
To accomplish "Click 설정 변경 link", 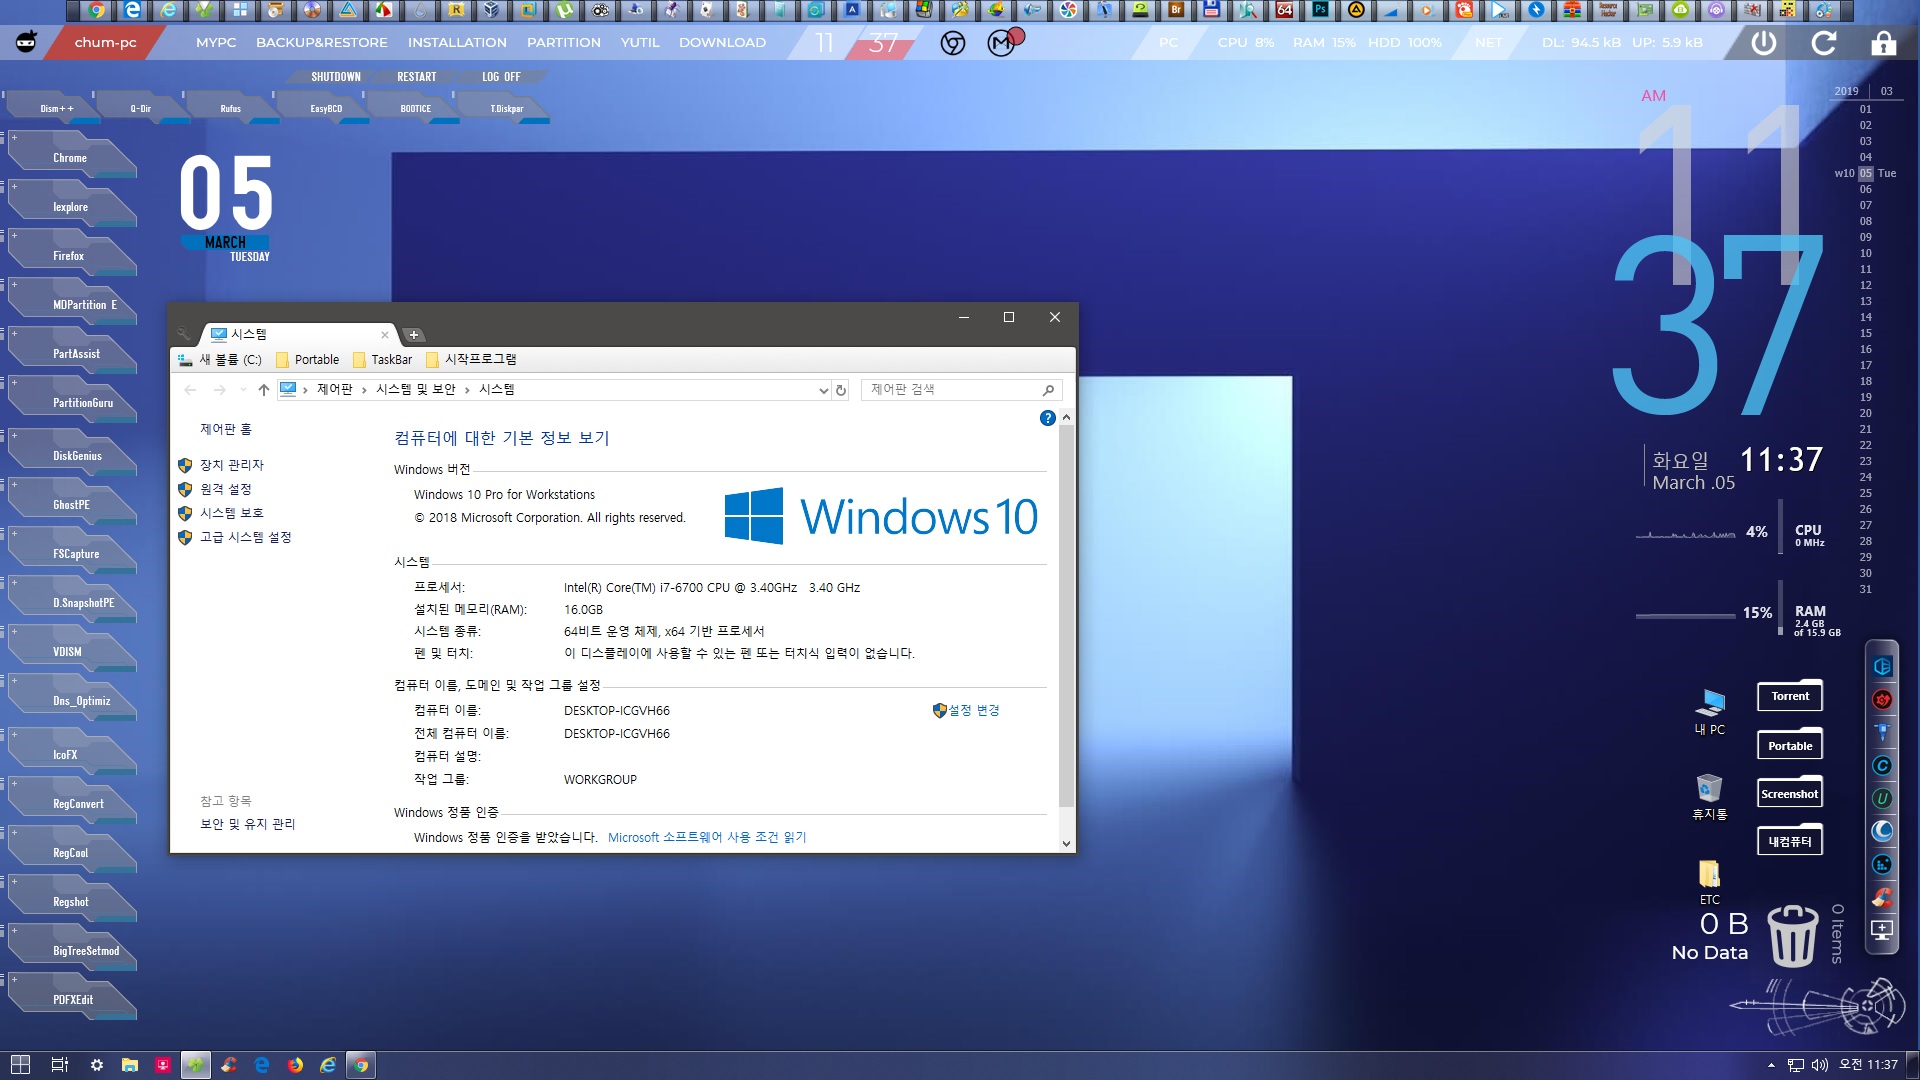I will click(974, 710).
